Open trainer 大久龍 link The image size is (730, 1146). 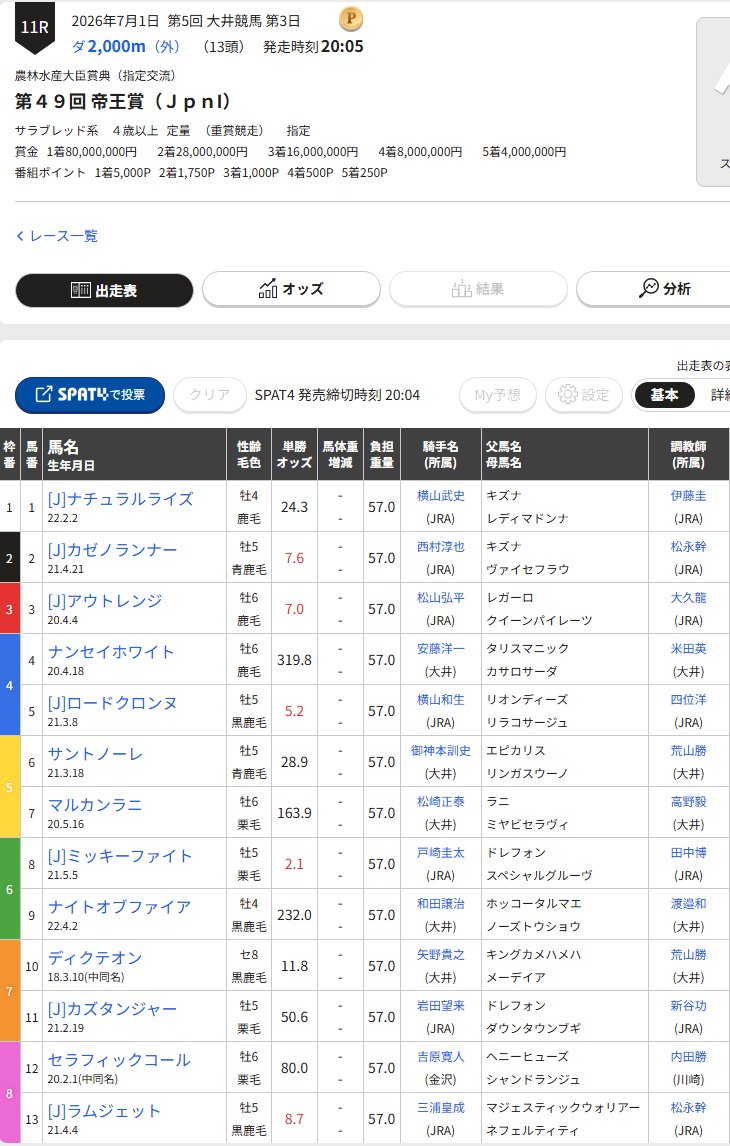click(x=688, y=598)
